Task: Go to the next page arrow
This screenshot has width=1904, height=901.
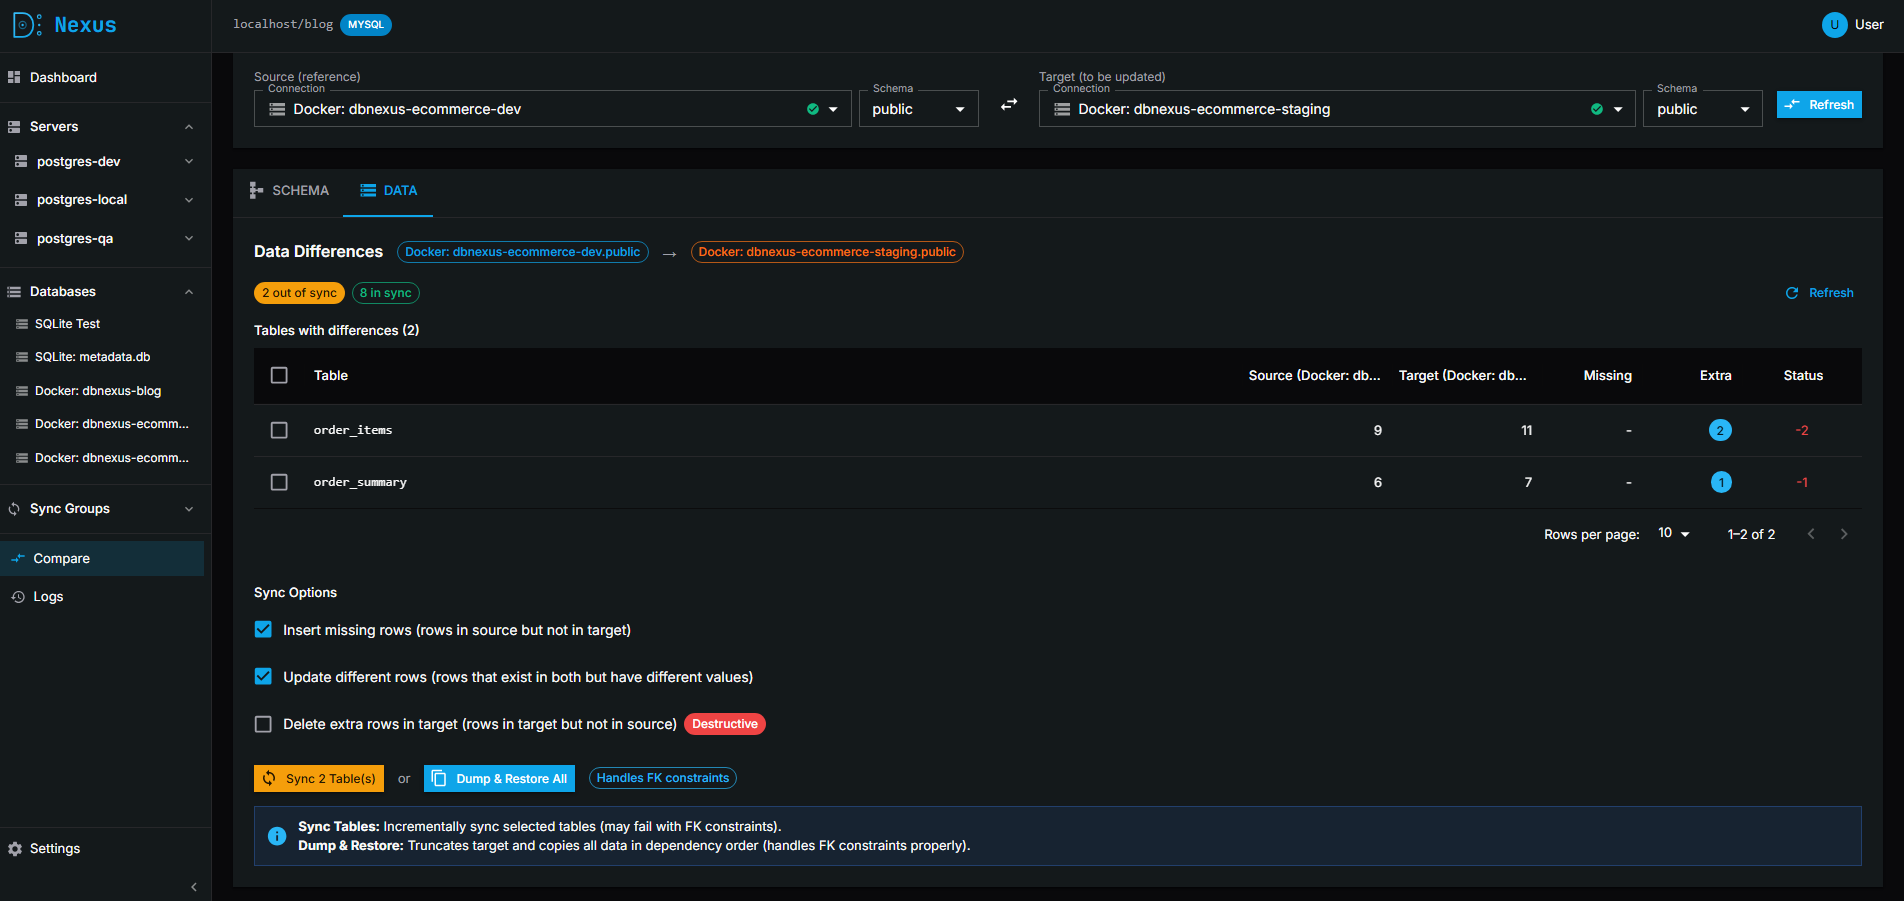Action: (1844, 534)
